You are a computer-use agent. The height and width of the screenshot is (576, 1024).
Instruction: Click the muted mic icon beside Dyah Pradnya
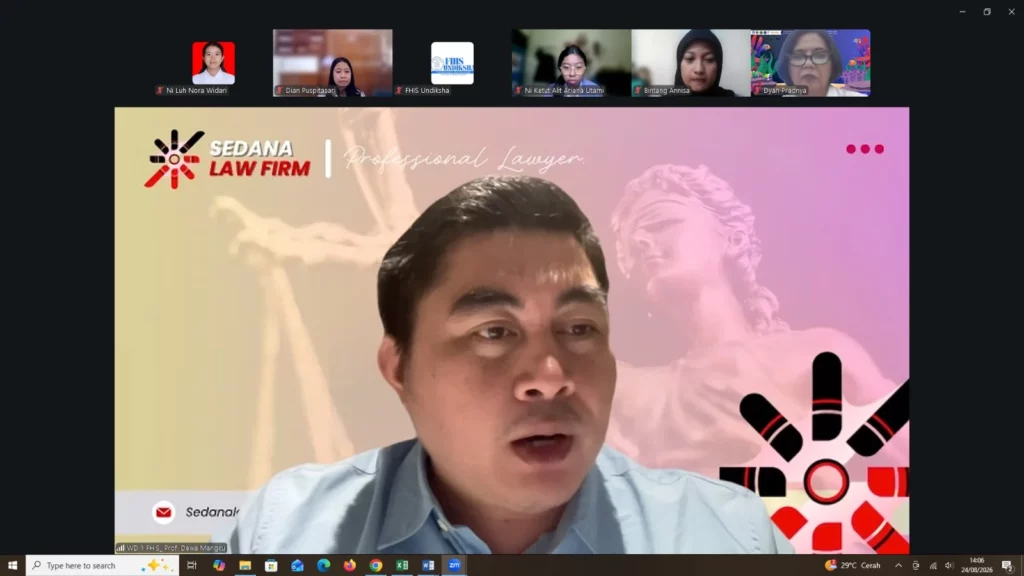[758, 91]
